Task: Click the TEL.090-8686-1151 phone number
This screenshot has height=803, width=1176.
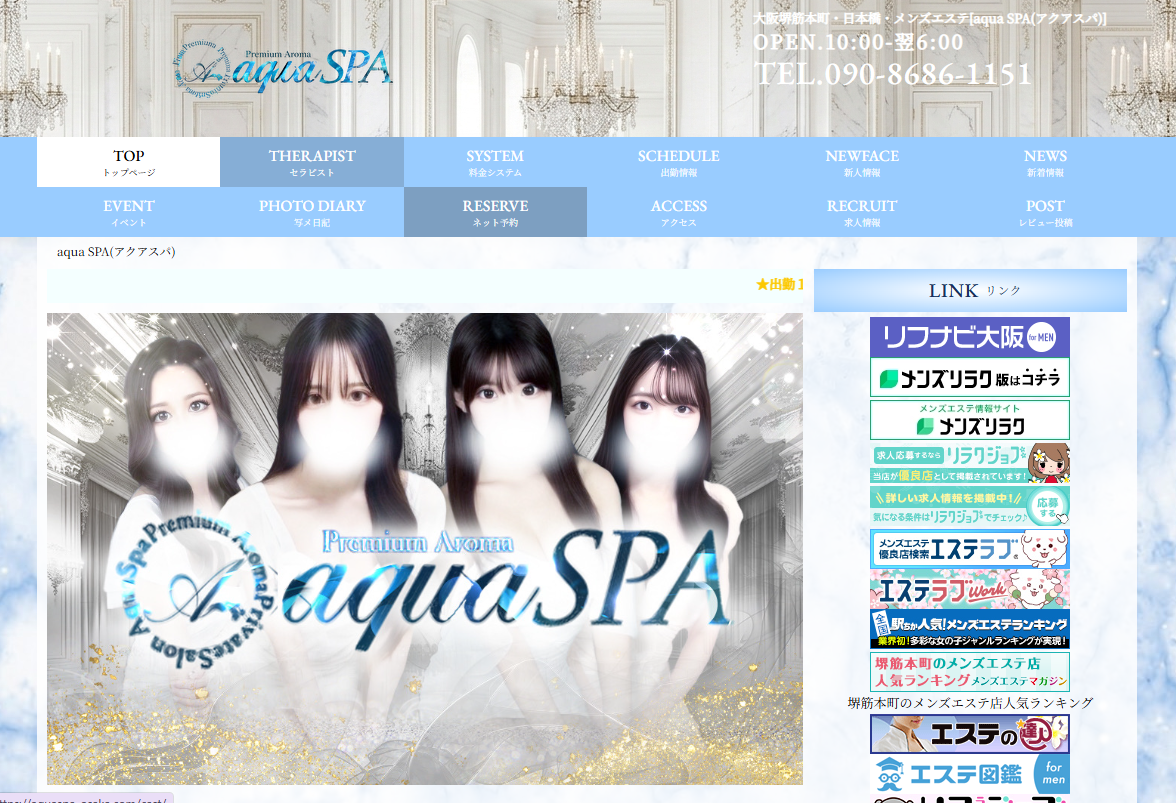Action: 893,74
